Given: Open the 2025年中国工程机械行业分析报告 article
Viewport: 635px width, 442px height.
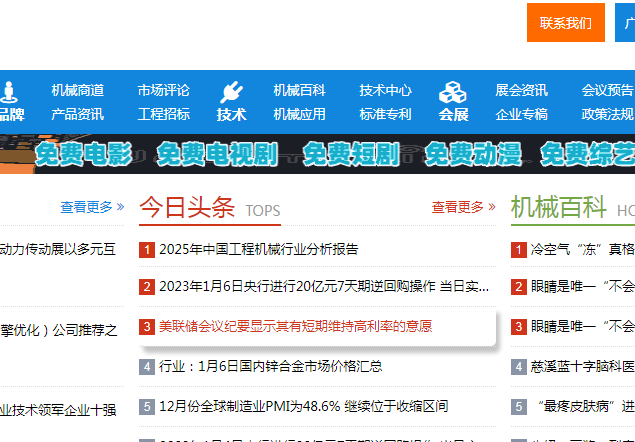Looking at the screenshot, I should coord(258,249).
